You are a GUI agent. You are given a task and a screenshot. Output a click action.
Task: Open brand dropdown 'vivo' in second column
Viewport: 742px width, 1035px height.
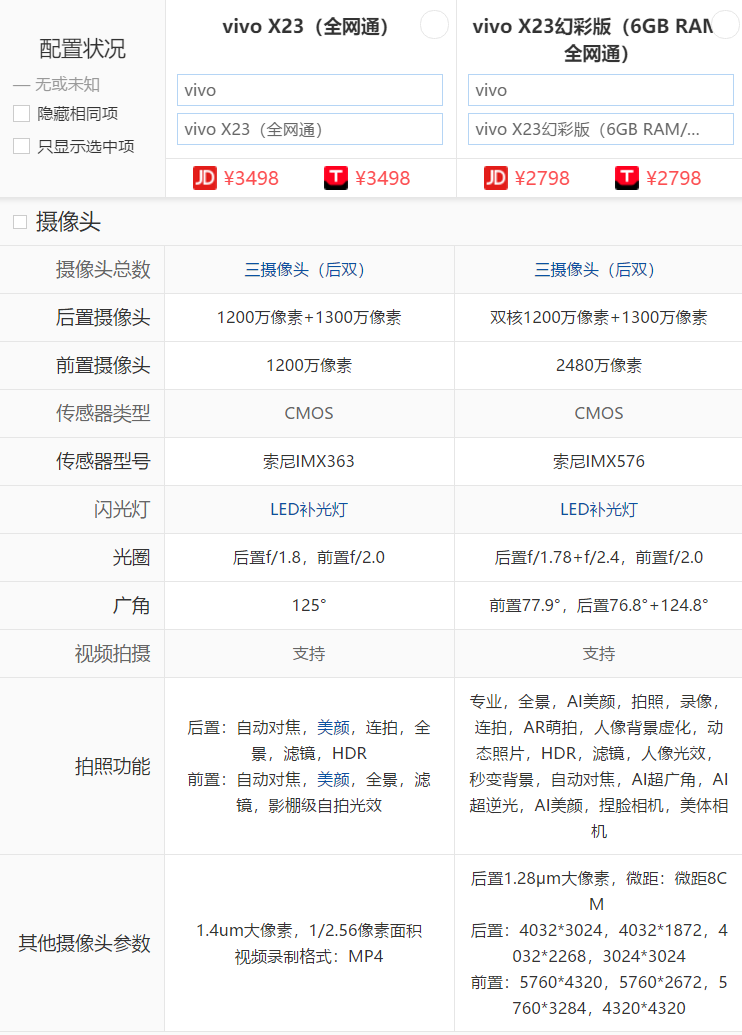[x=601, y=90]
